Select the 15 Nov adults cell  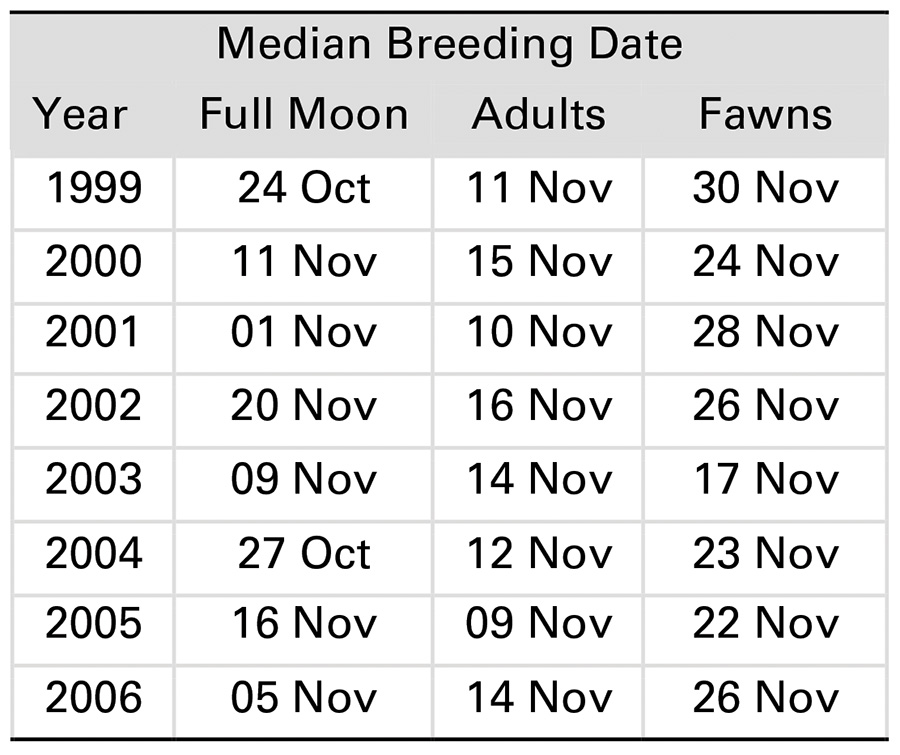tap(539, 262)
